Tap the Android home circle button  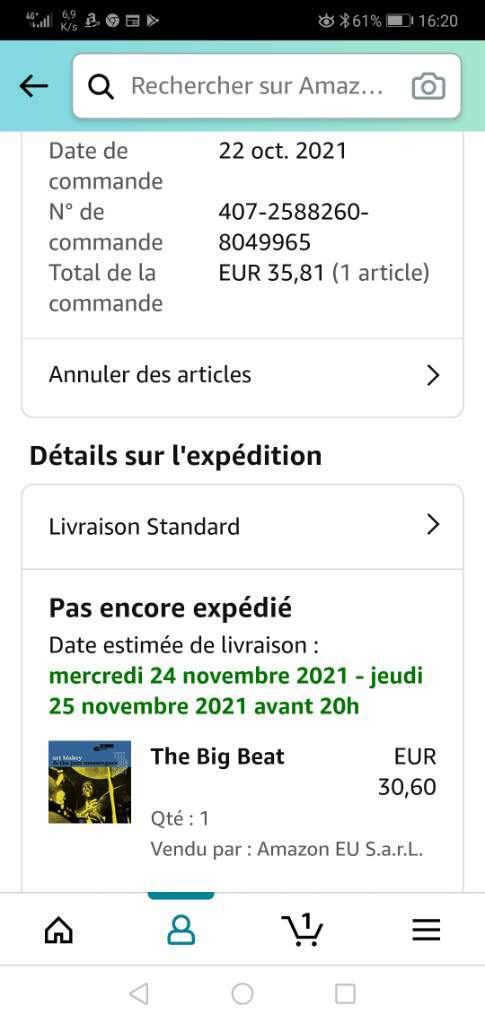point(242,994)
